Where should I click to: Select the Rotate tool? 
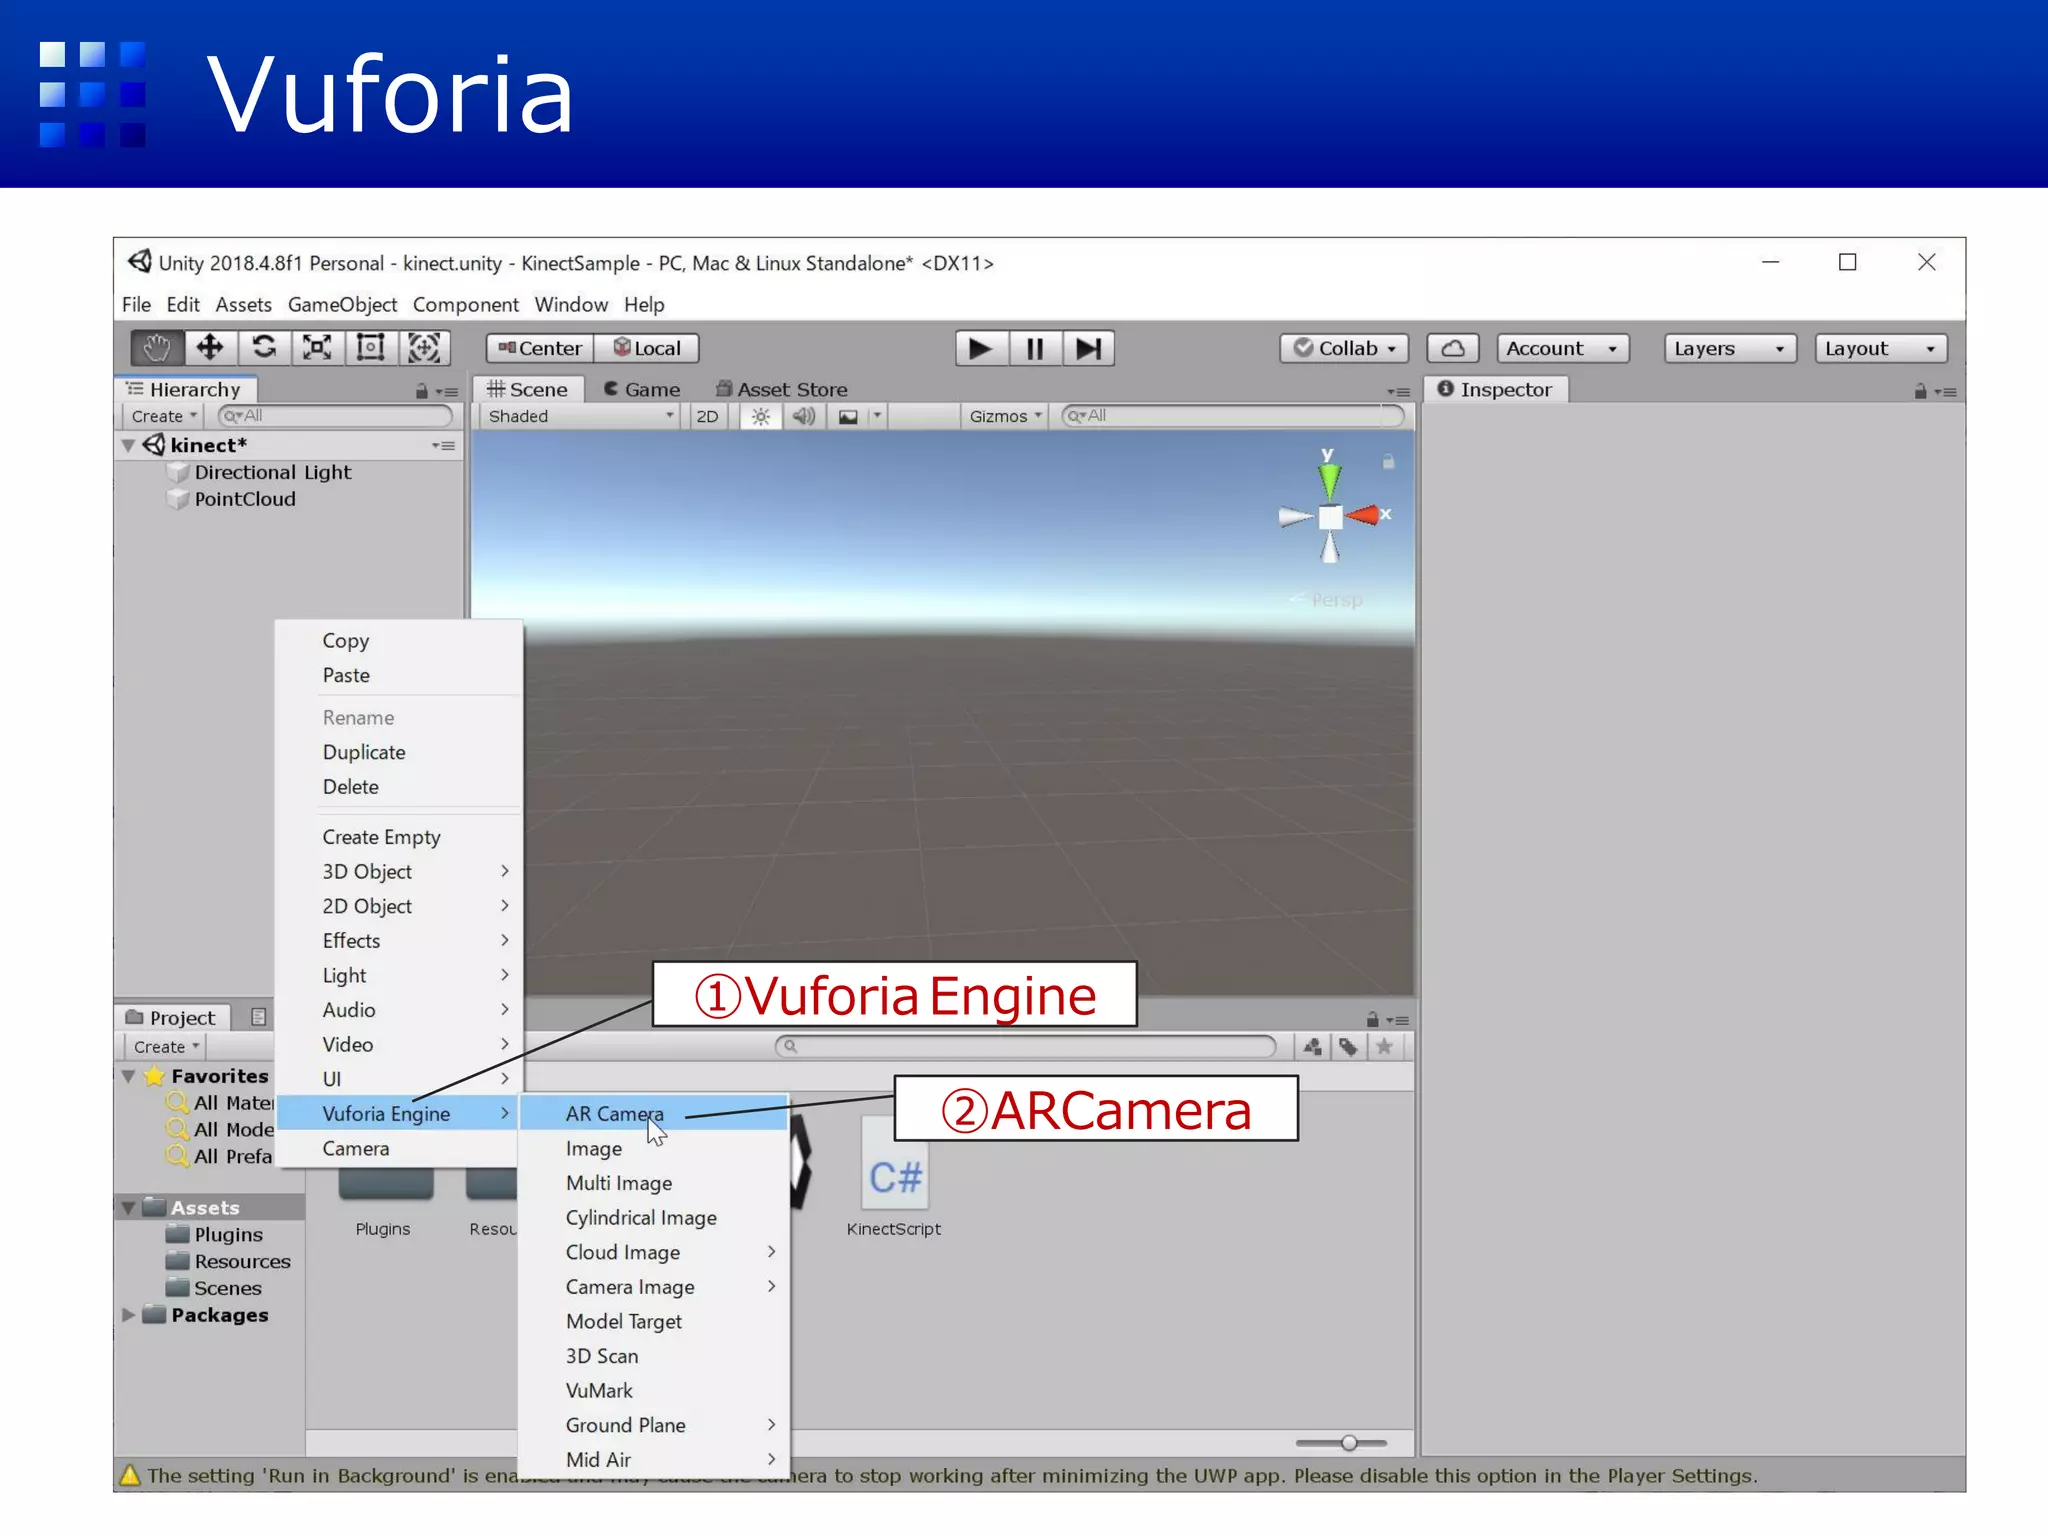click(x=264, y=348)
